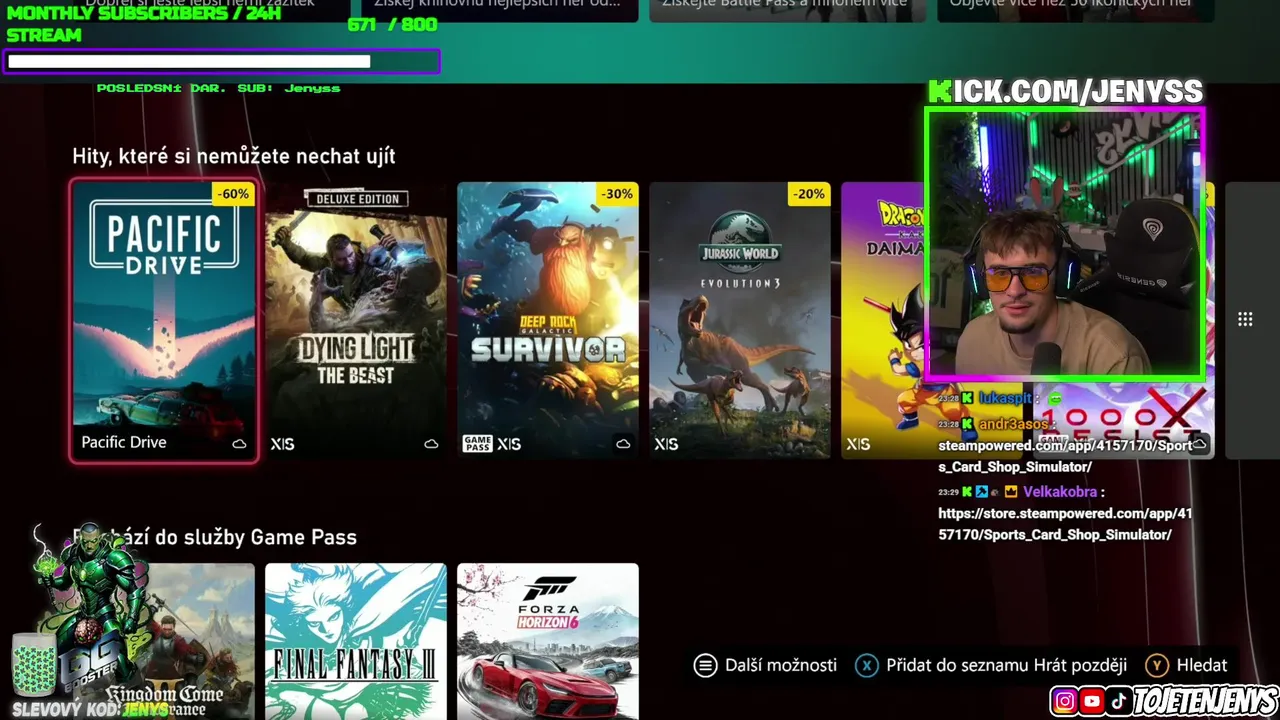Click the Y button icon for Hledat
The height and width of the screenshot is (720, 1280).
click(x=1157, y=665)
